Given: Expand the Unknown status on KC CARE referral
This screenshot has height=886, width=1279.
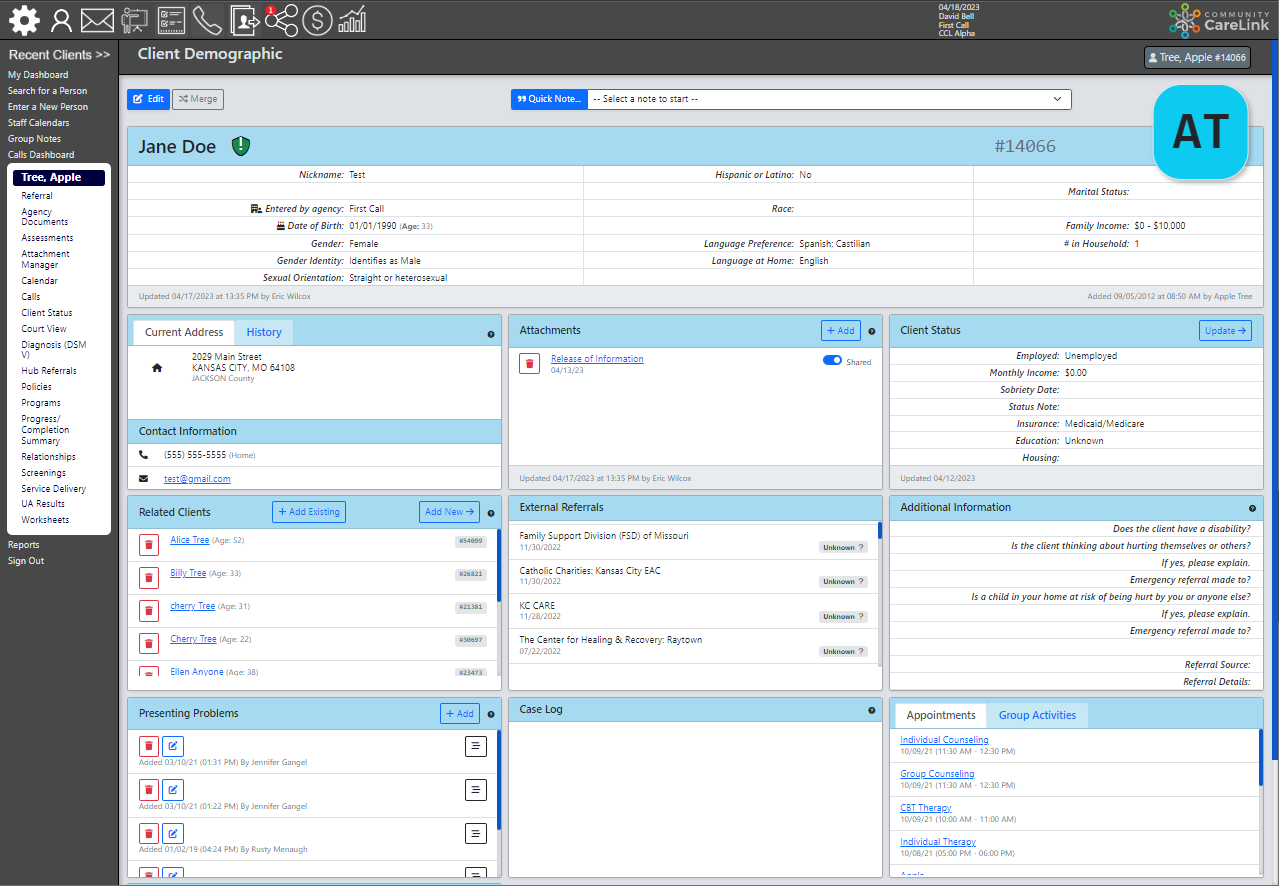Looking at the screenshot, I should [843, 616].
